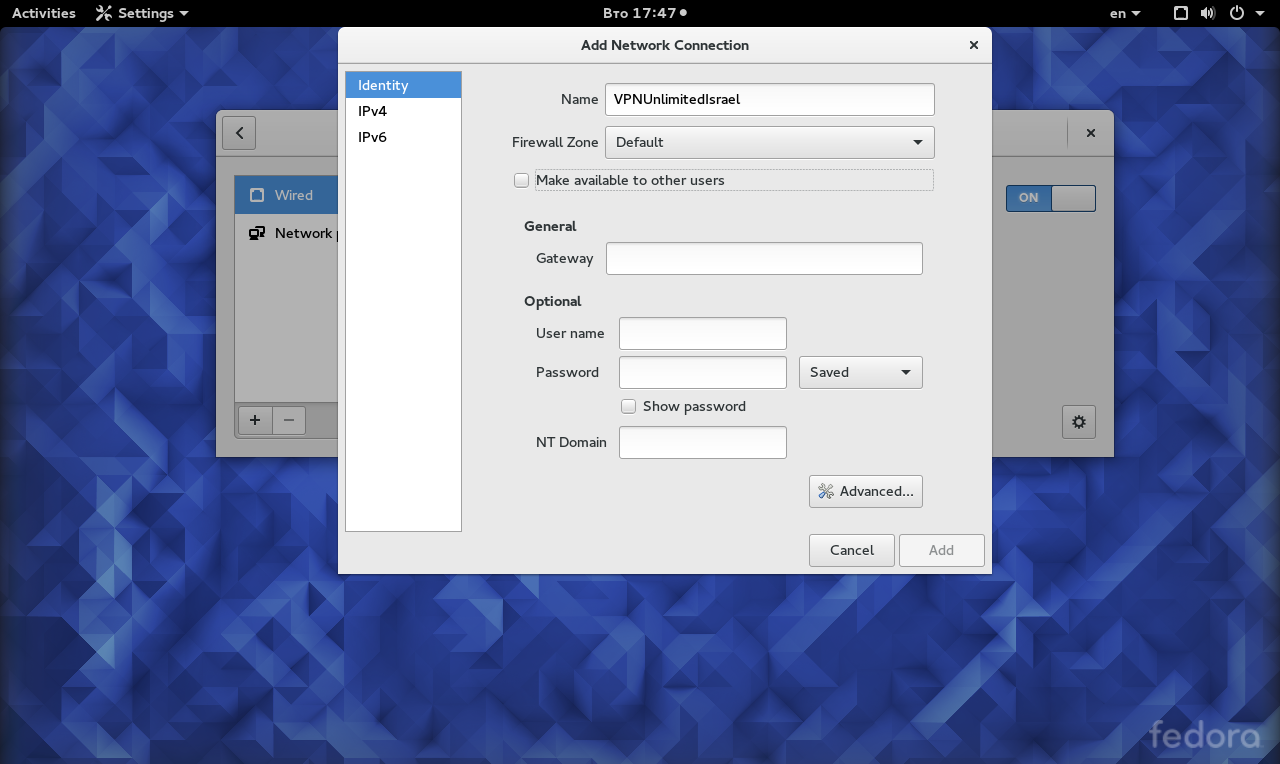Click the Password input field
The image size is (1280, 764).
[703, 372]
